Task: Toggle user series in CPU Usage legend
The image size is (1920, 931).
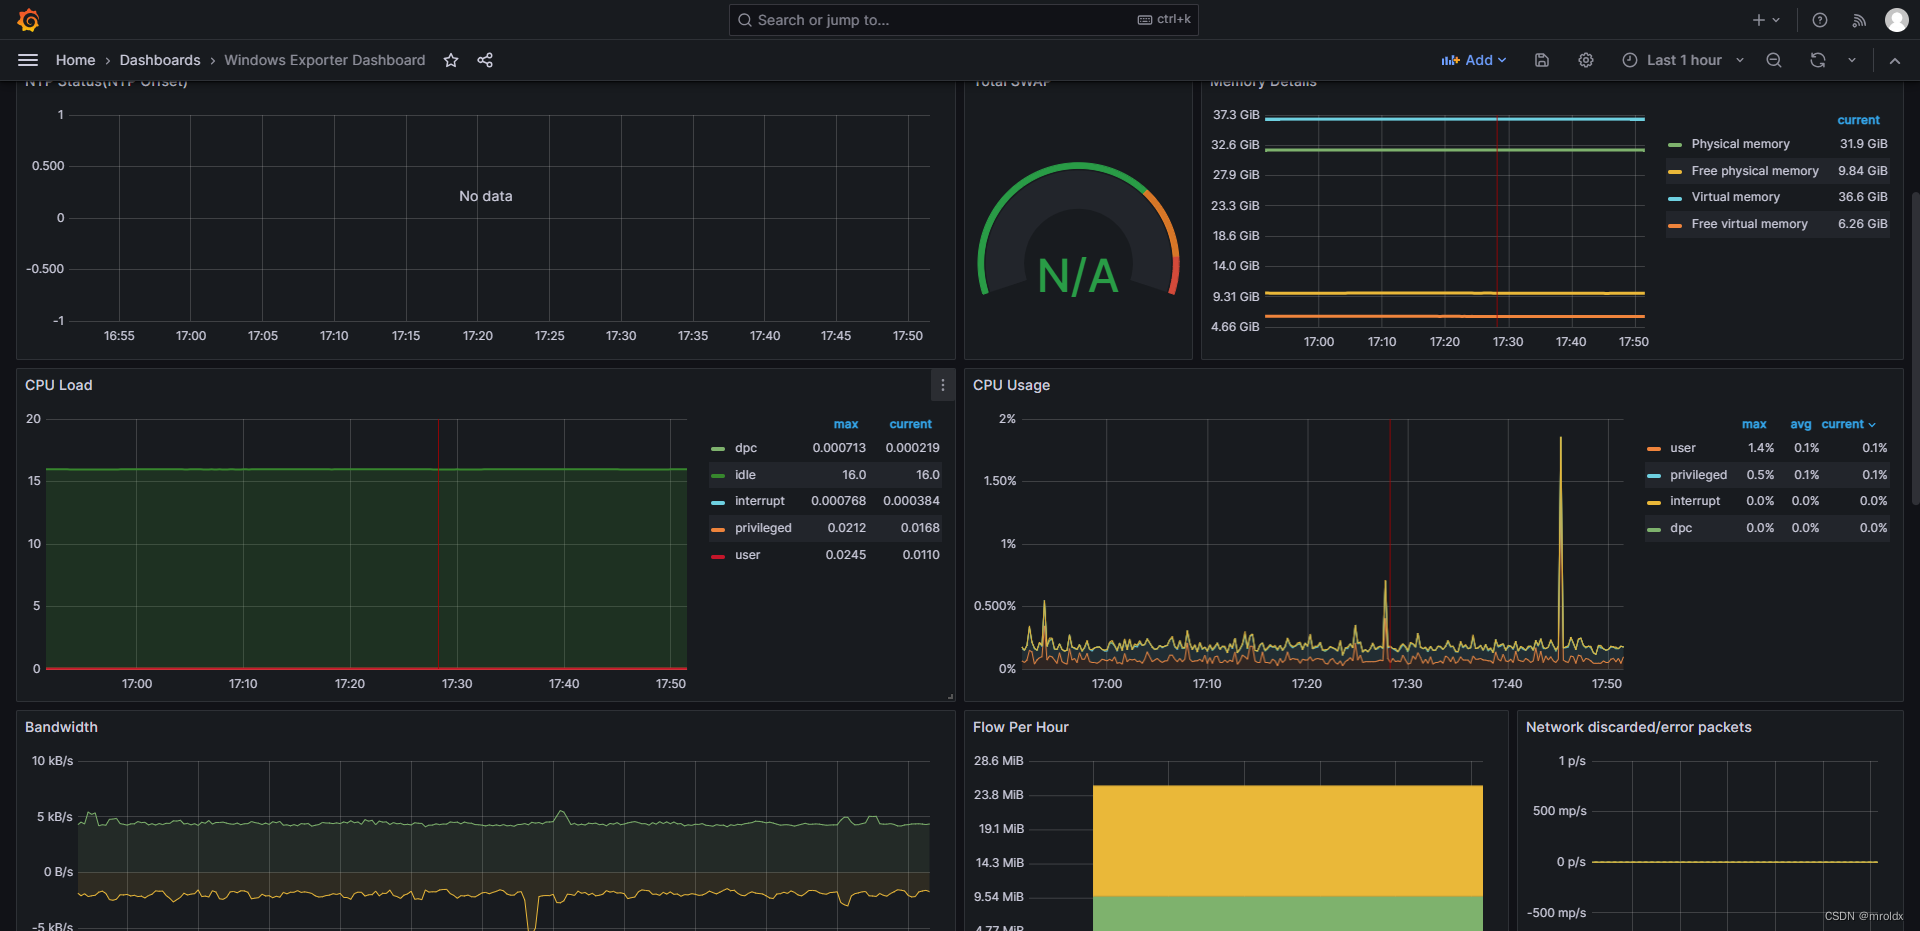Action: coord(1683,448)
